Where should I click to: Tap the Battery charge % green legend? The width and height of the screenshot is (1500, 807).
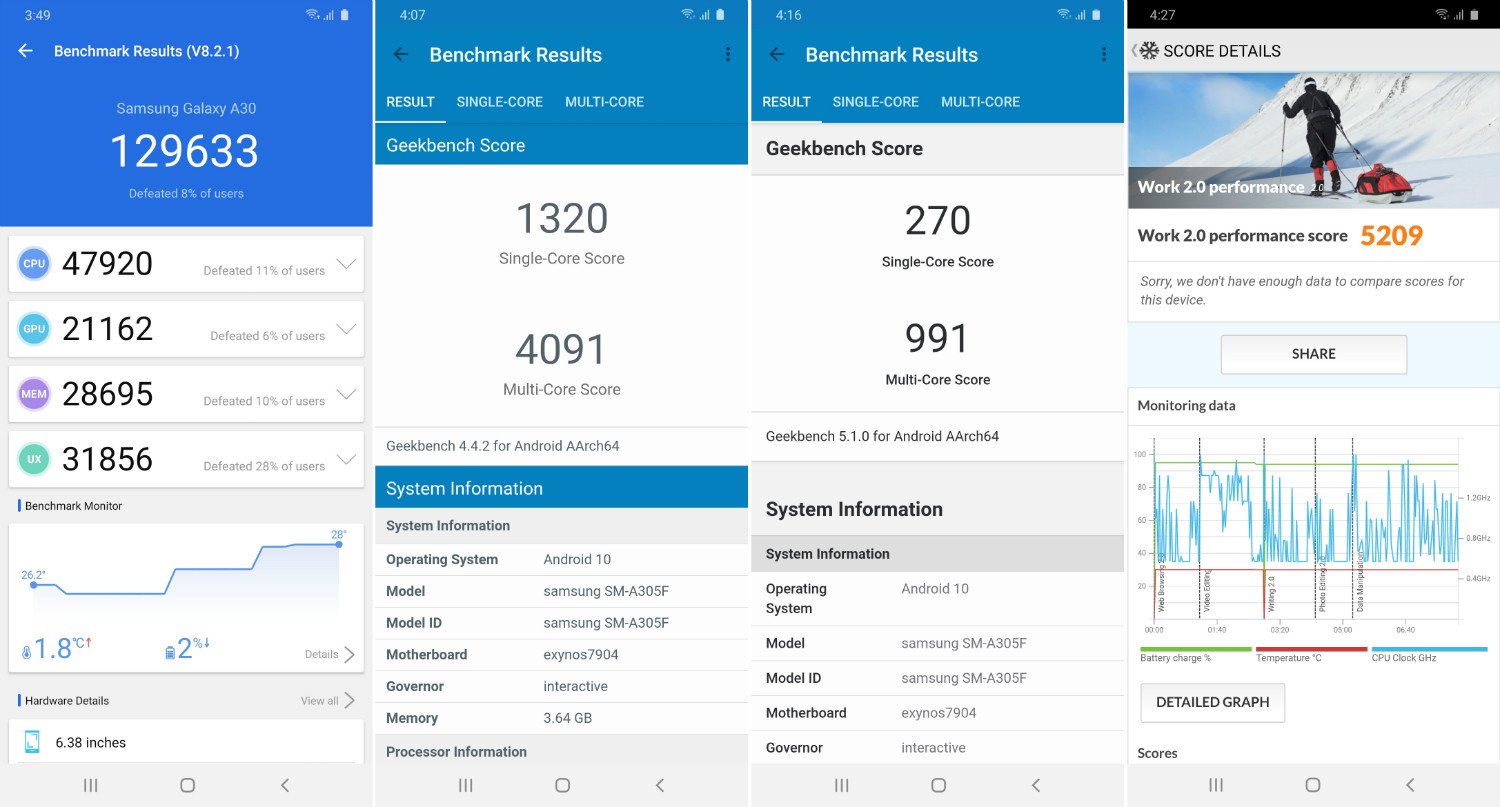point(1196,654)
